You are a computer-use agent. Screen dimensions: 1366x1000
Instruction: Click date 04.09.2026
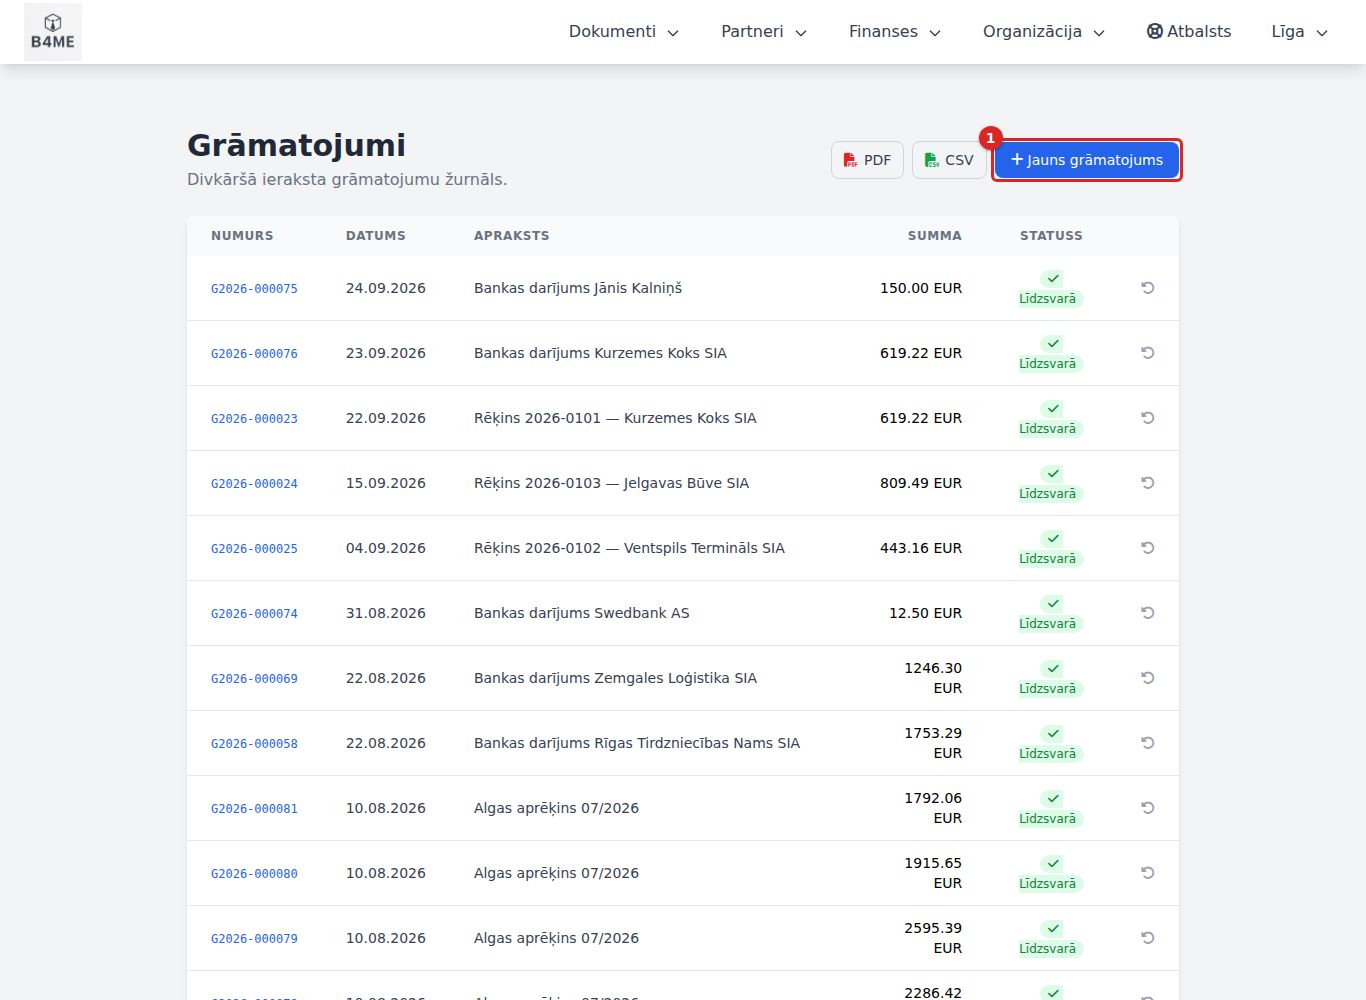point(386,548)
